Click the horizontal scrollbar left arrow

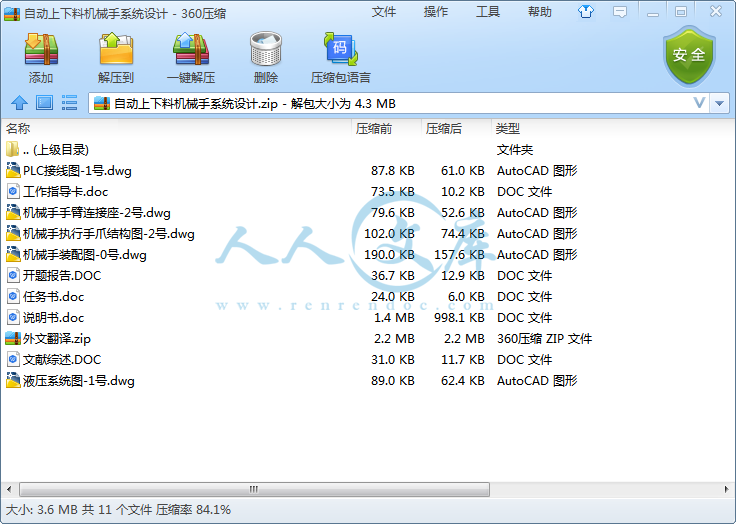9,489
